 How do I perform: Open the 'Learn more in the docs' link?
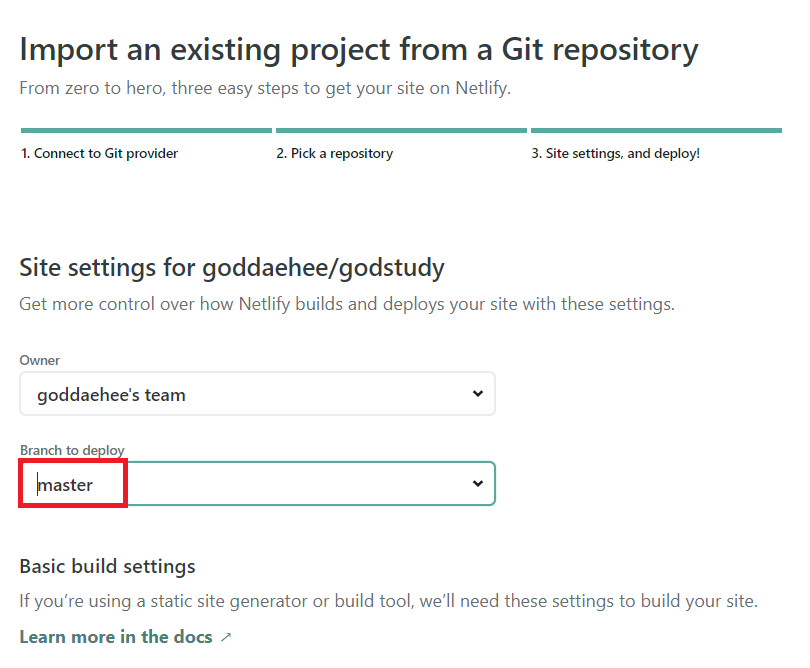coord(116,637)
